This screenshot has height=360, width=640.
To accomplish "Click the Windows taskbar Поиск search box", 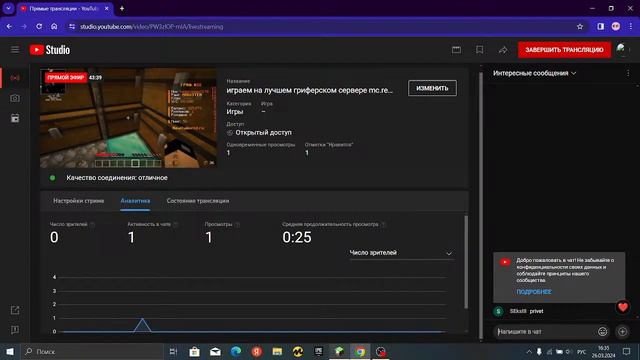I will coord(92,351).
